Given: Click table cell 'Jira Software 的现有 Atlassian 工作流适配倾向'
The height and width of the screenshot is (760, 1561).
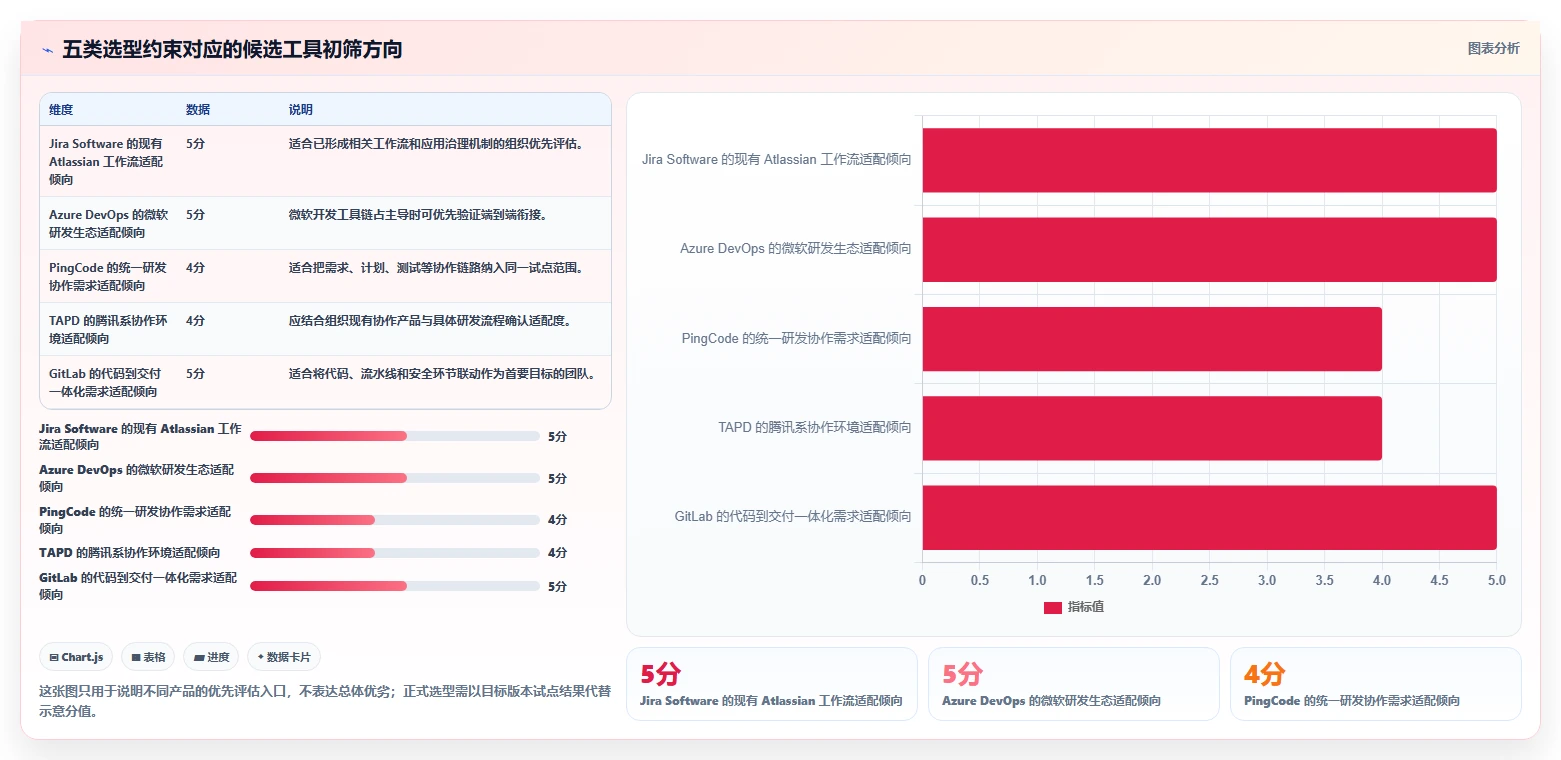Looking at the screenshot, I should (x=106, y=162).
